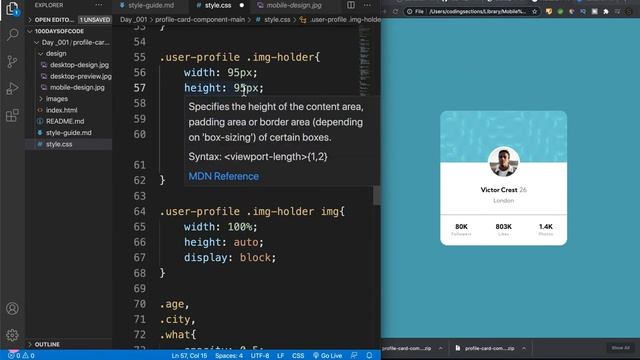Click the yellow browser extension icon

coord(549,11)
